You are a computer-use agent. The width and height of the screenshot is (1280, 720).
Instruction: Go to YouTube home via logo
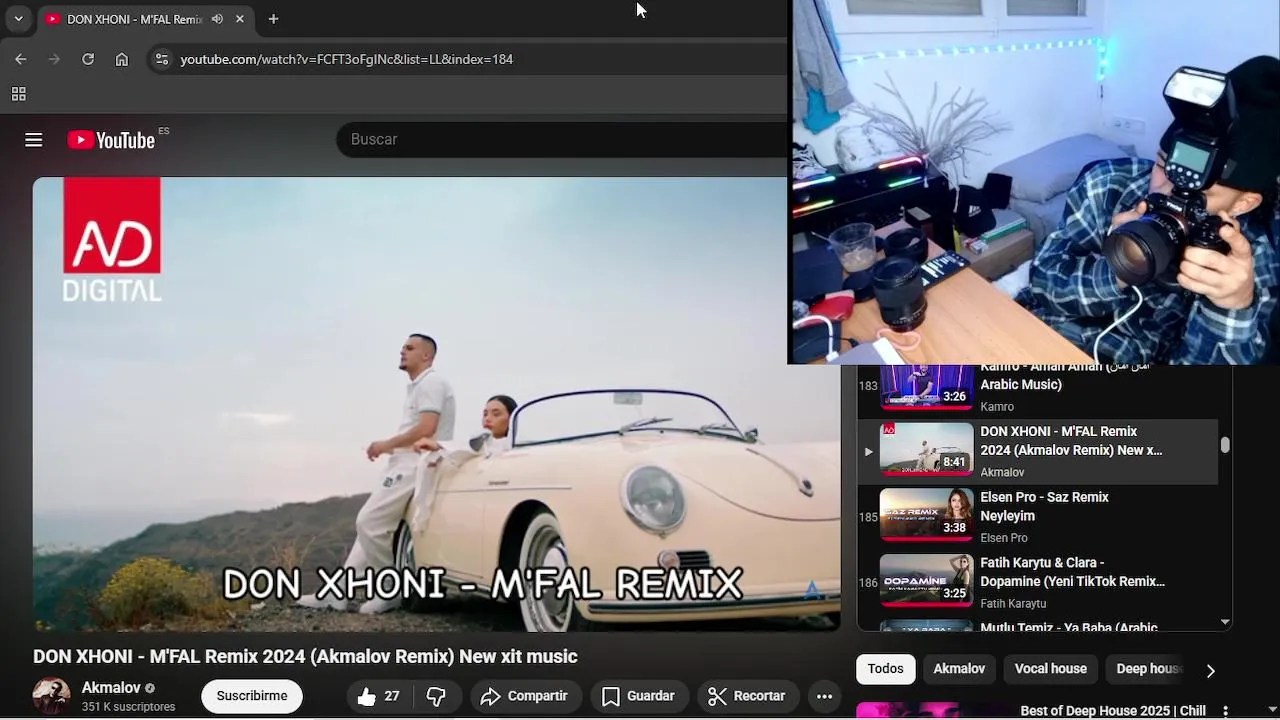(111, 140)
